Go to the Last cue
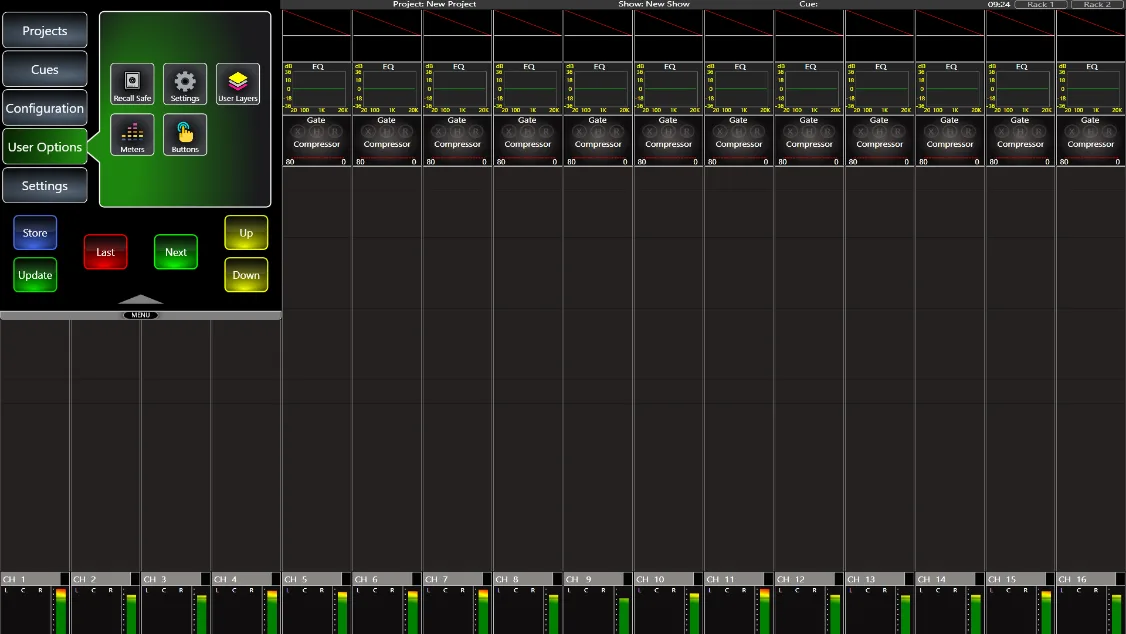This screenshot has height=634, width=1126. pyautogui.click(x=106, y=252)
